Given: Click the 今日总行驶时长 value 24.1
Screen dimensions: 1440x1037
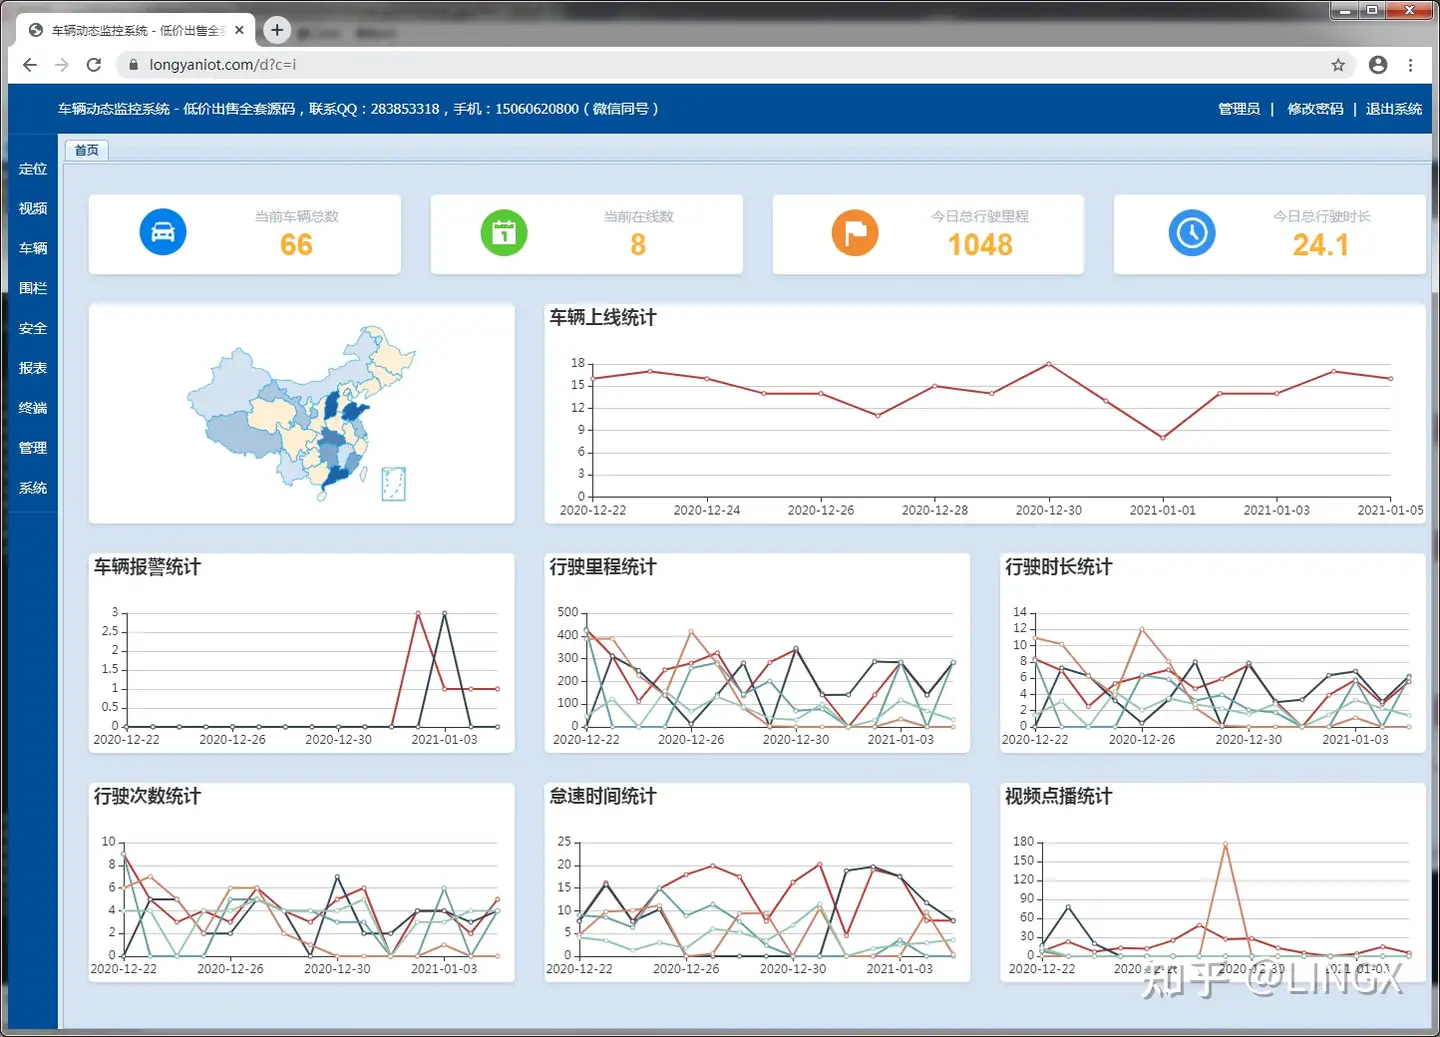Looking at the screenshot, I should 1321,245.
